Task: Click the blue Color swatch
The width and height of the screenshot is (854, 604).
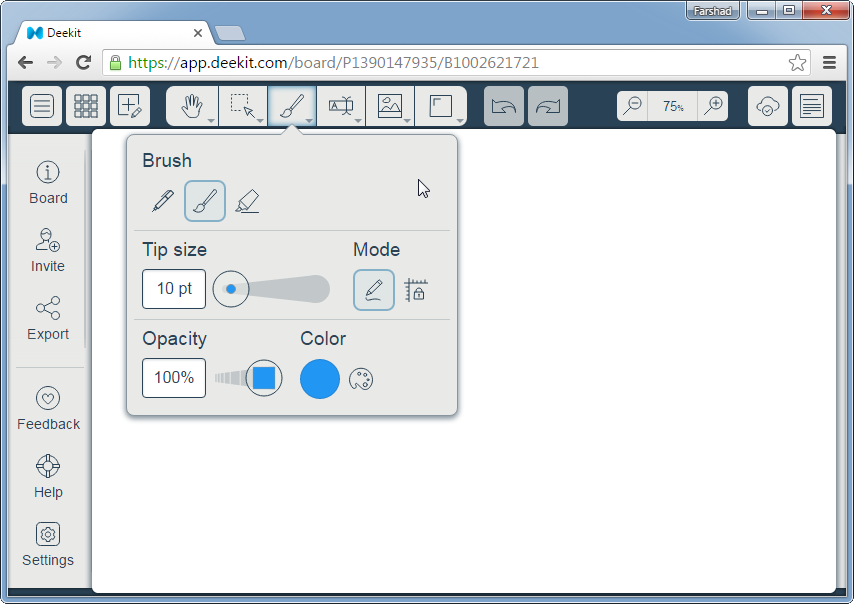Action: (x=320, y=379)
